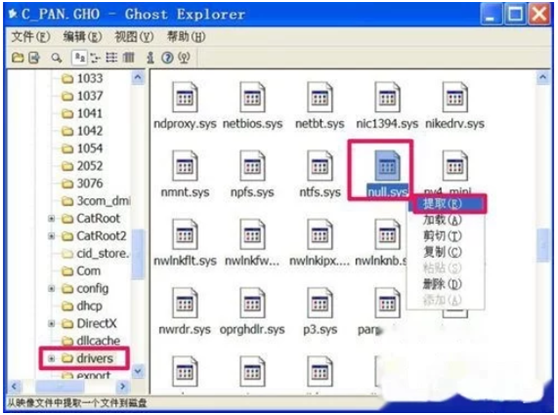Screen dimensions: 558x415
Task: Click the details view toolbar icon
Action: 128,58
